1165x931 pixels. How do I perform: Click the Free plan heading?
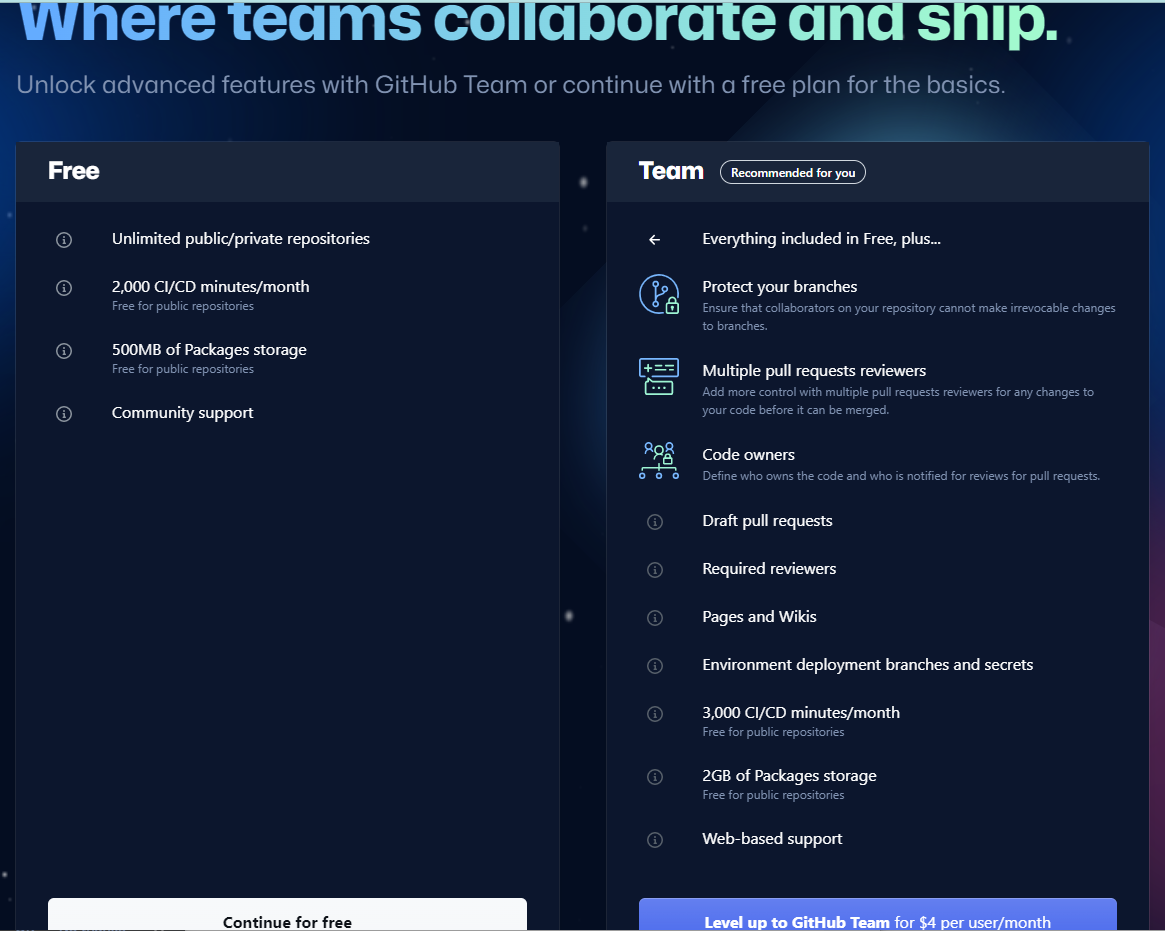(74, 171)
